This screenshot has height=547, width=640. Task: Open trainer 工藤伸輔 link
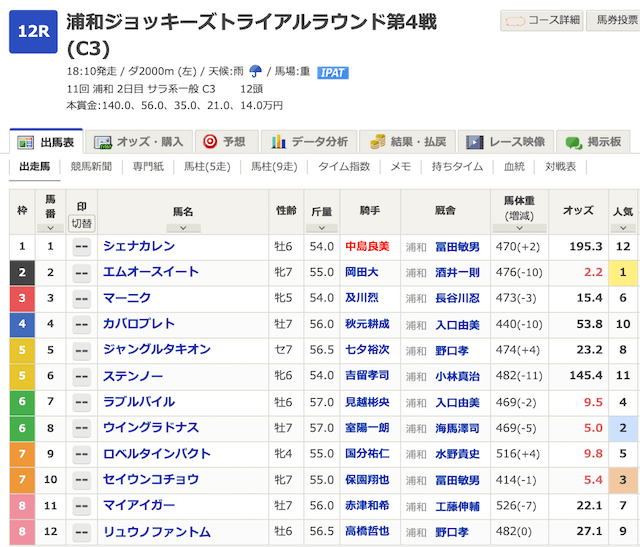click(457, 506)
